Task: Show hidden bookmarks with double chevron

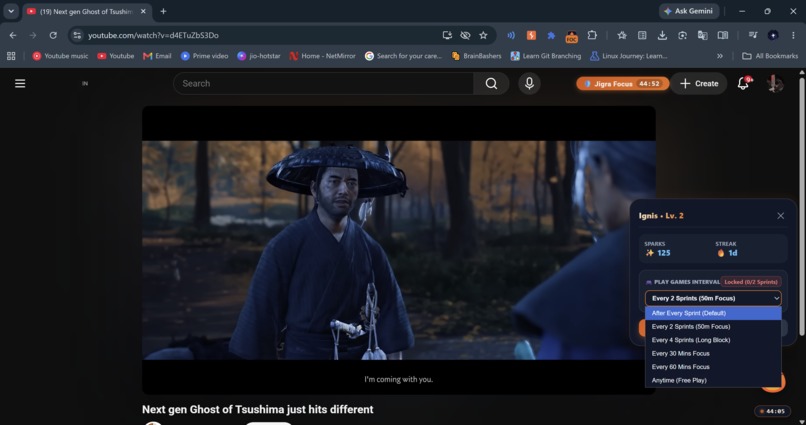Action: point(720,56)
